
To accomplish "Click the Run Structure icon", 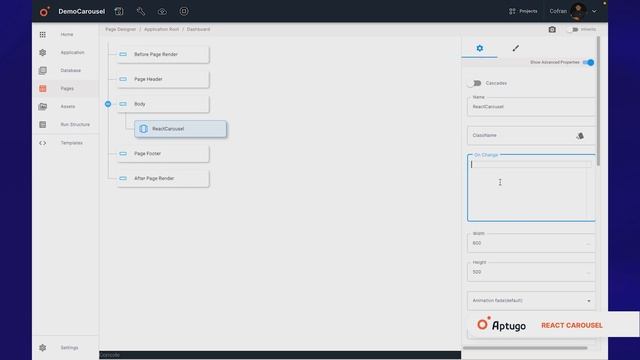I will pyautogui.click(x=43, y=124).
